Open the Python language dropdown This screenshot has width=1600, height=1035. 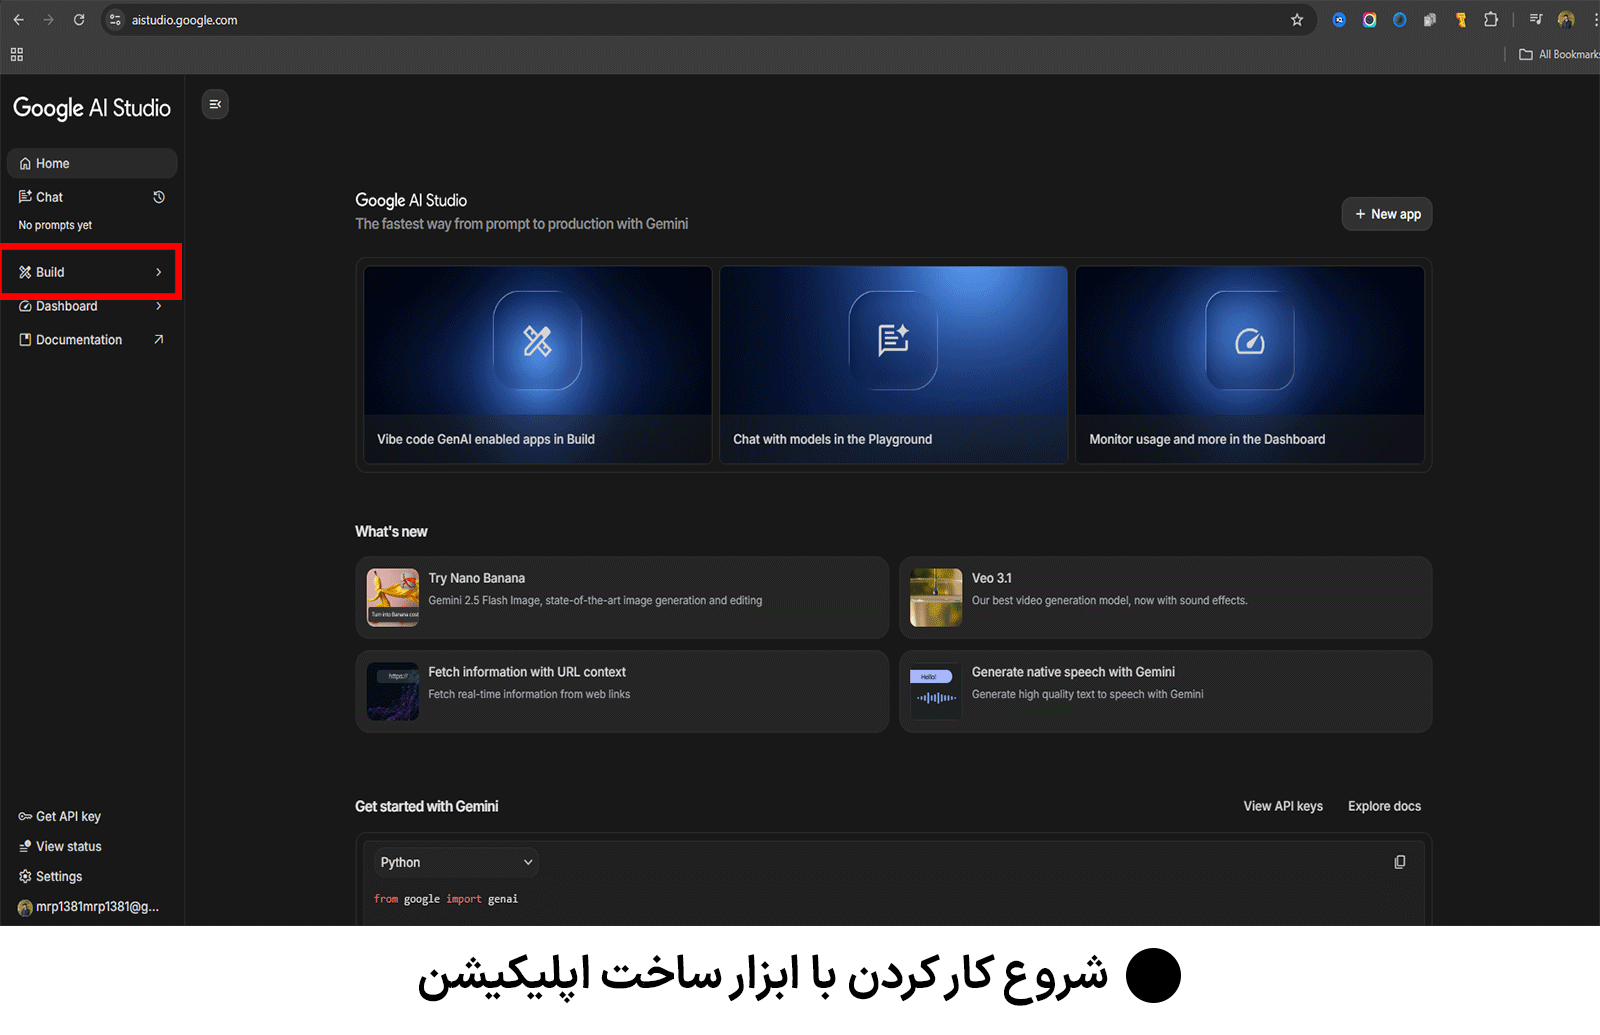coord(456,862)
